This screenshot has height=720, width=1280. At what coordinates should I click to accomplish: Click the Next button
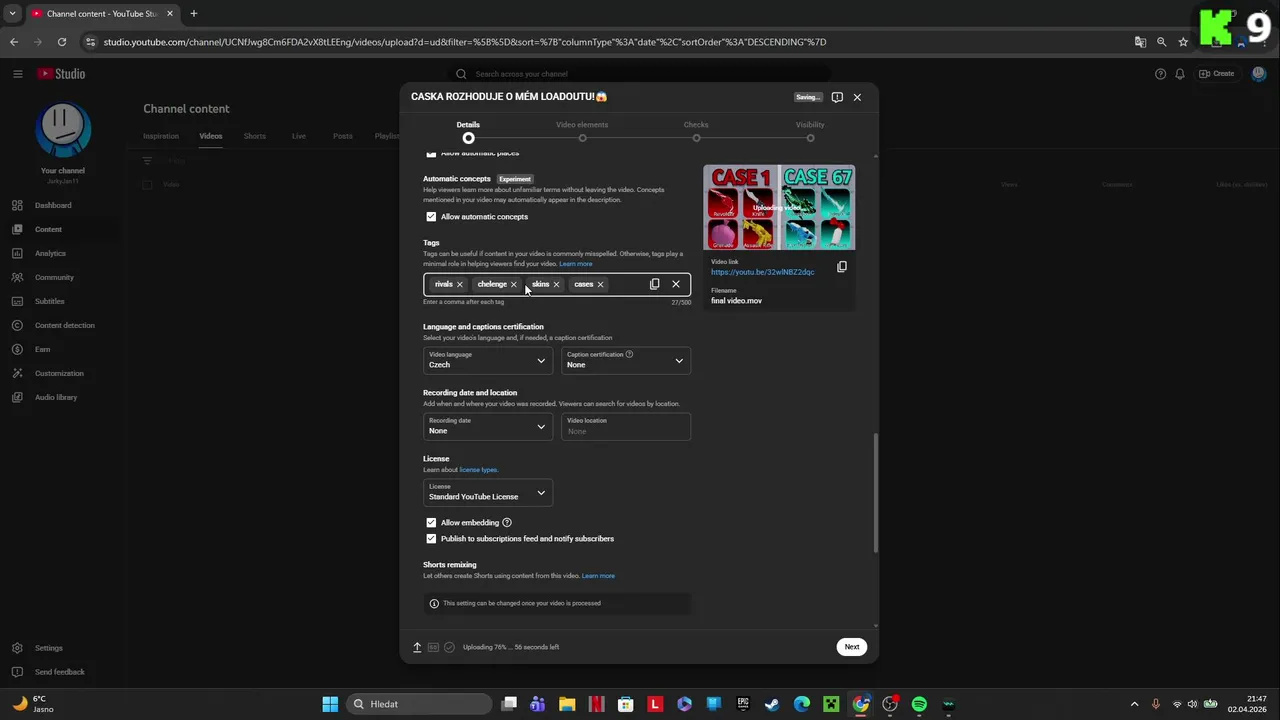(852, 647)
